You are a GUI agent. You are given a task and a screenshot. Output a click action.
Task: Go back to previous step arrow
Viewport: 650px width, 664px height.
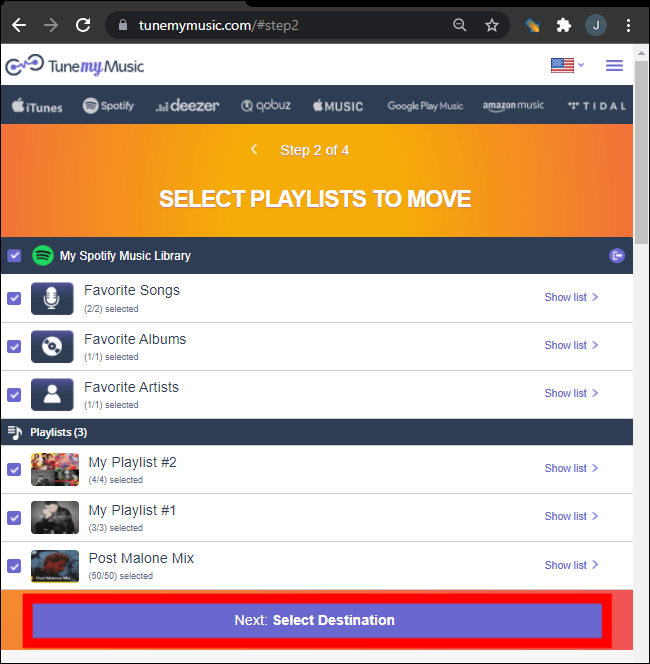[254, 150]
